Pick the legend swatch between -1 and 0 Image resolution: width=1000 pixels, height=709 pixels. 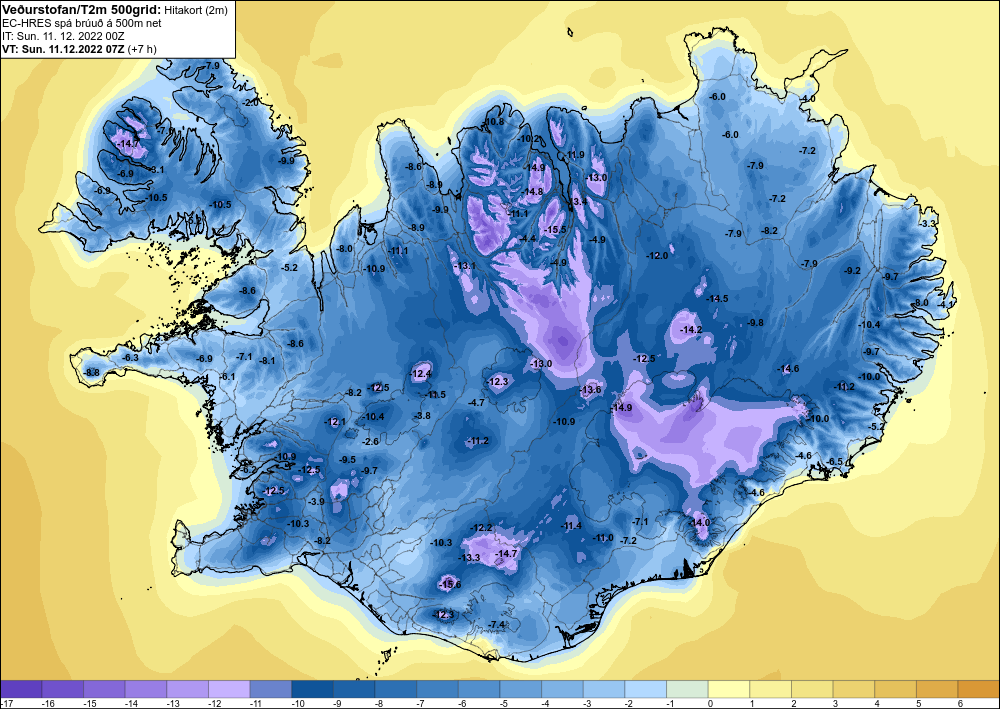688,689
